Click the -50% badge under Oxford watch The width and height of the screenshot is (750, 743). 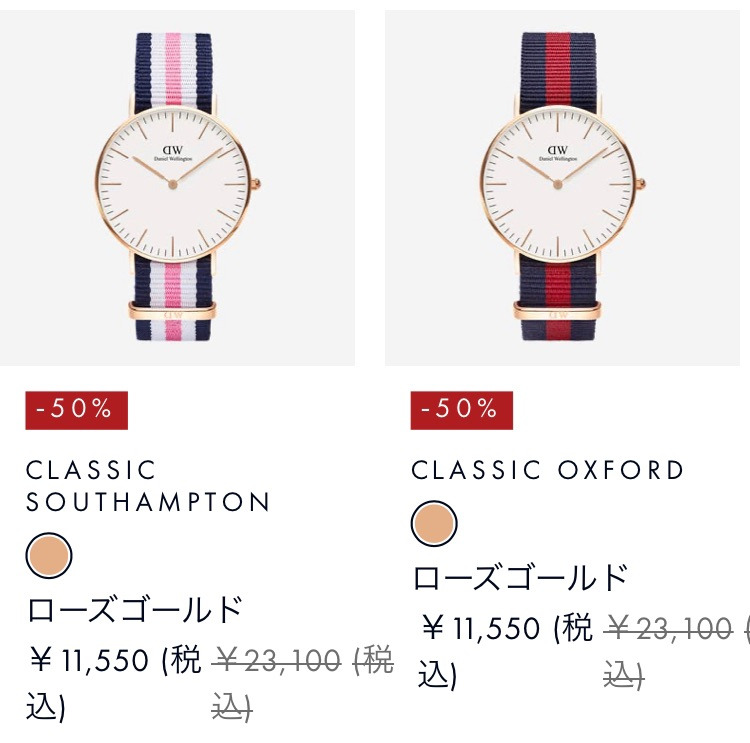tap(462, 410)
